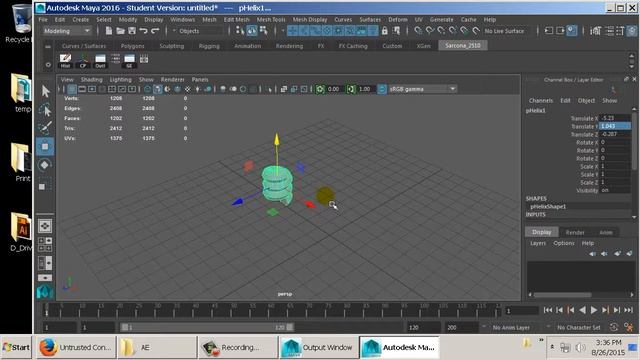Toggle viewport color management icon

[382, 89]
